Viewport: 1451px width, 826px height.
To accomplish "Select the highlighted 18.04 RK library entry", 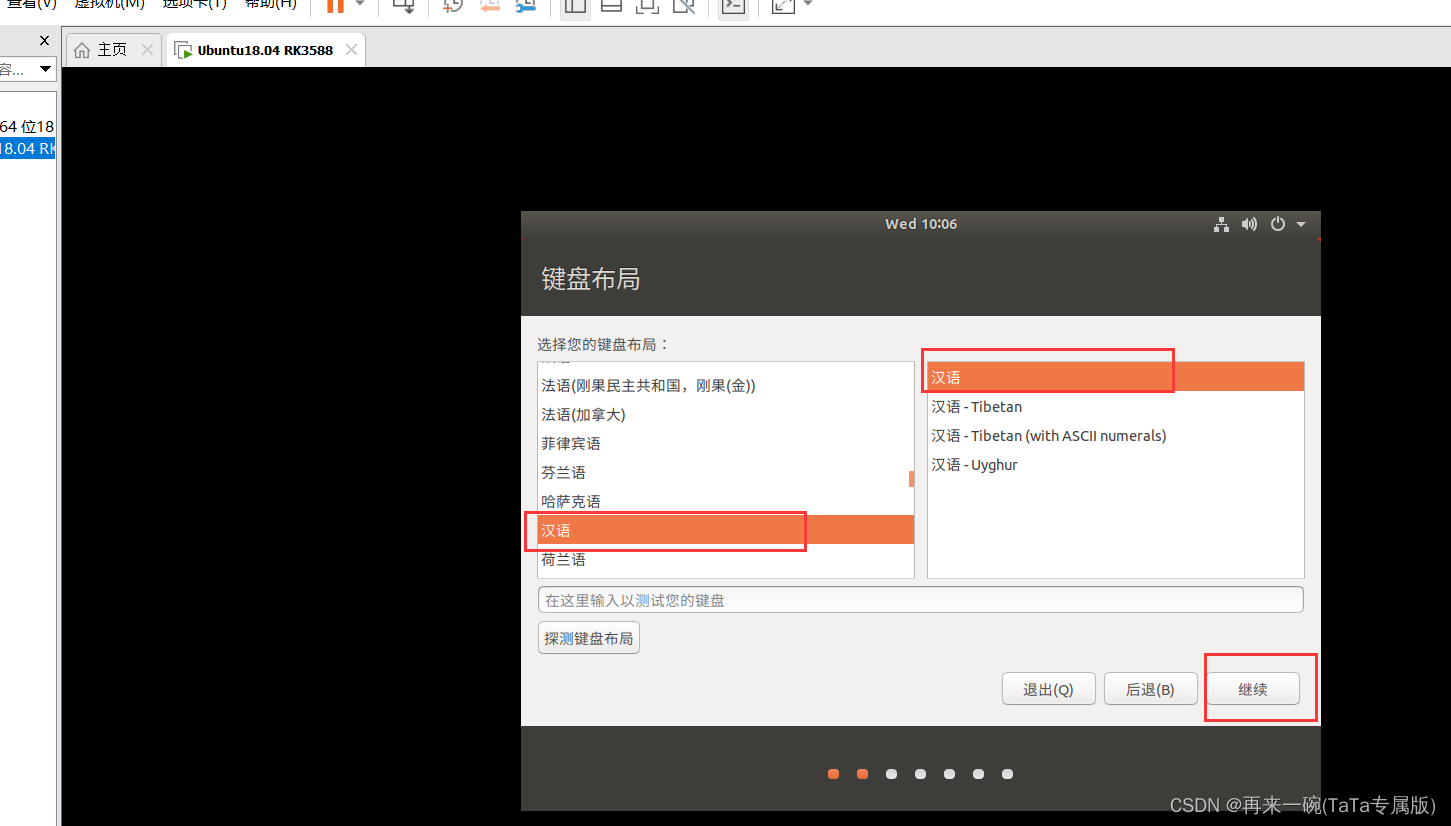I will (28, 149).
